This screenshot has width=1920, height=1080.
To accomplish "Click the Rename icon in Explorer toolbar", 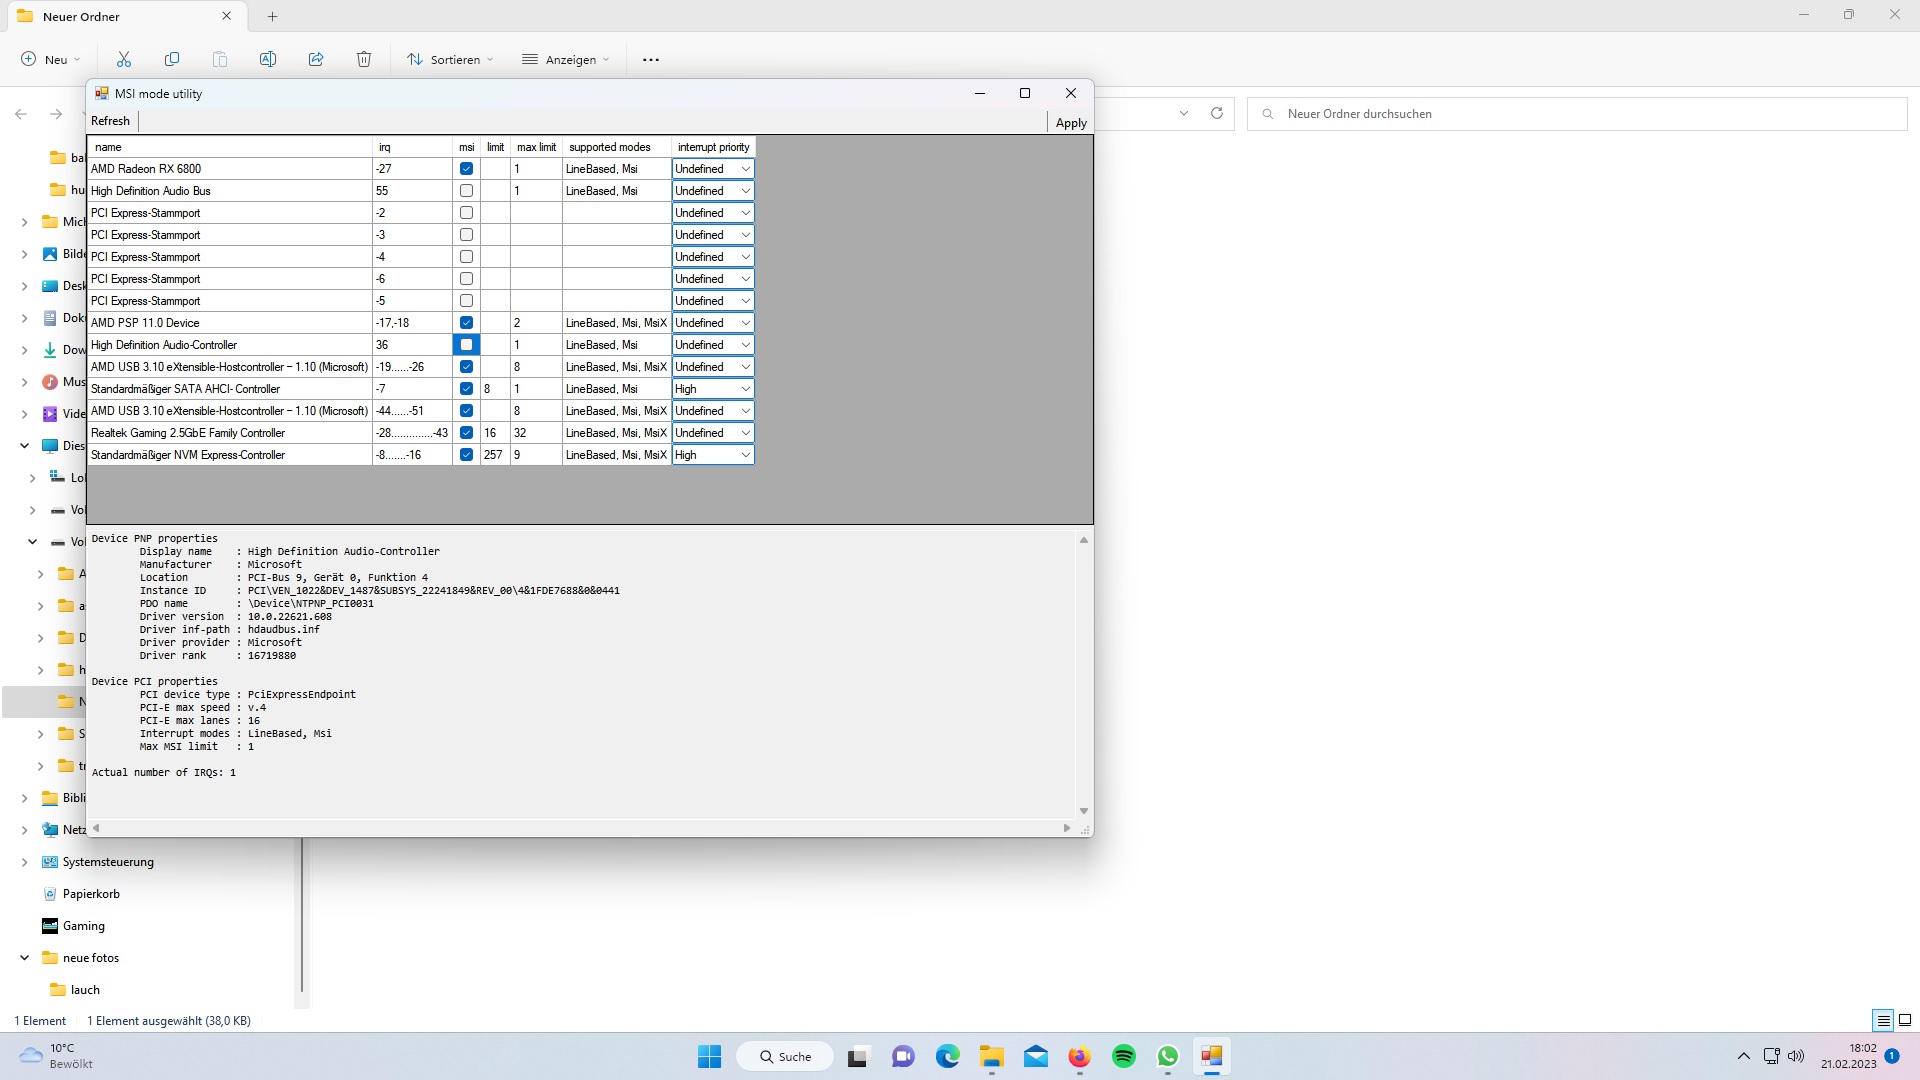I will click(268, 60).
